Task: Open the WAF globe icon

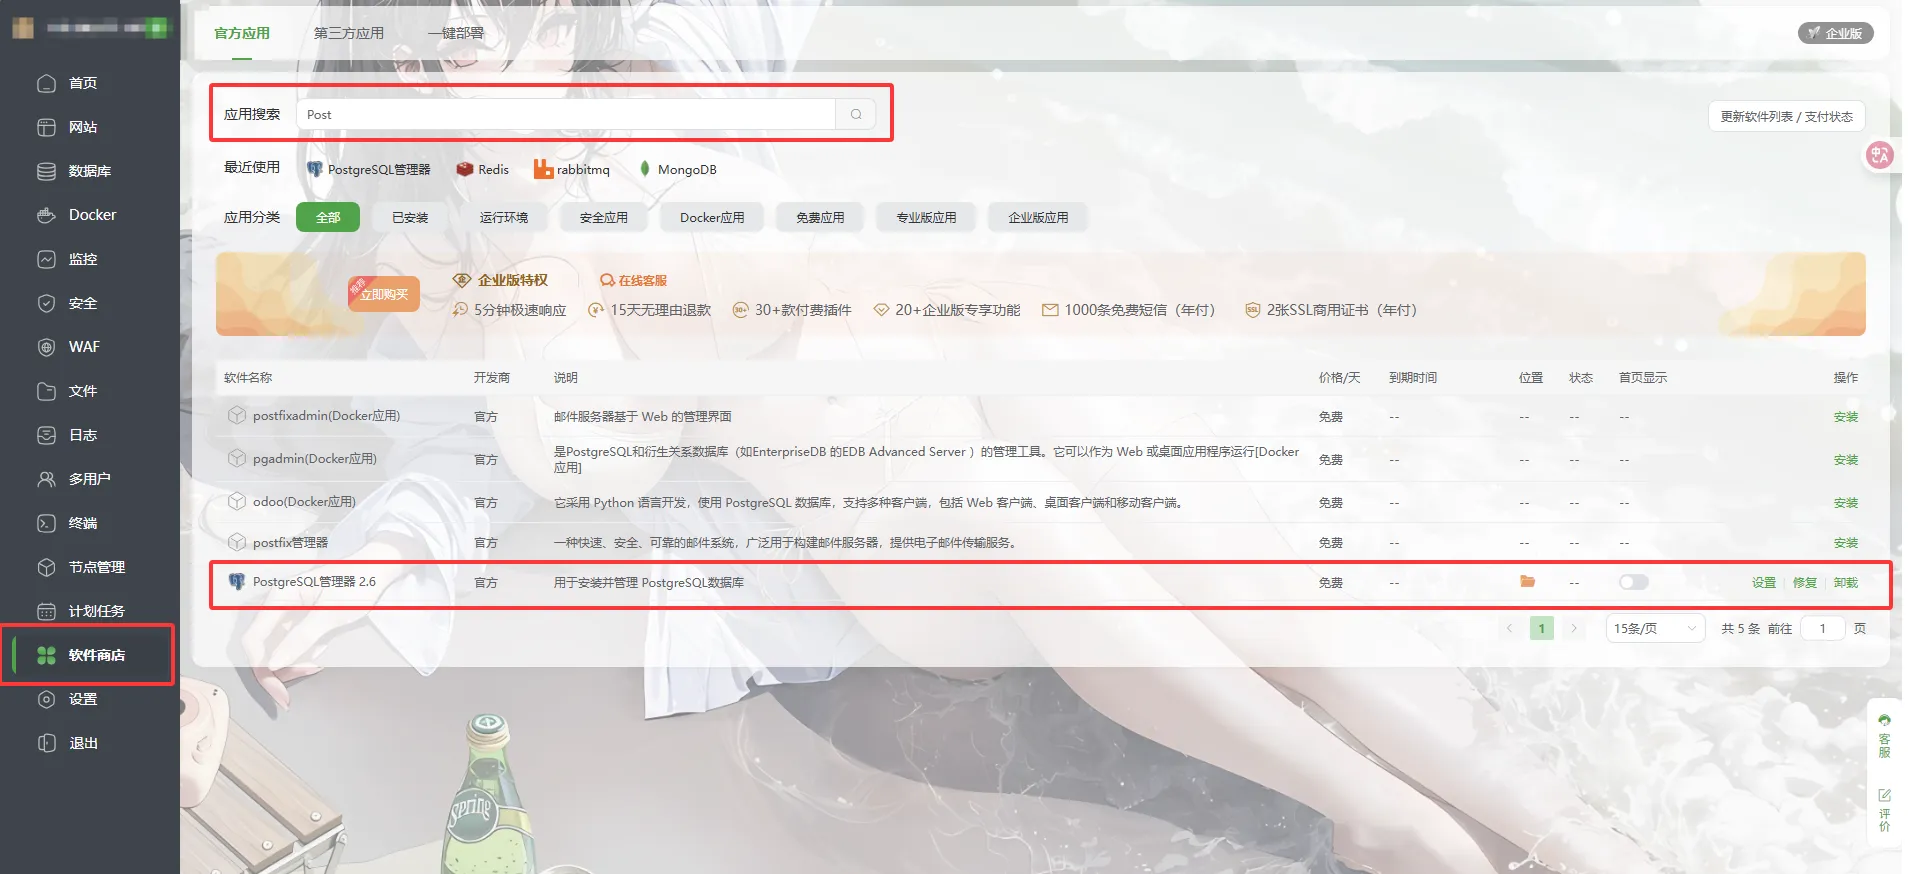Action: click(x=46, y=347)
